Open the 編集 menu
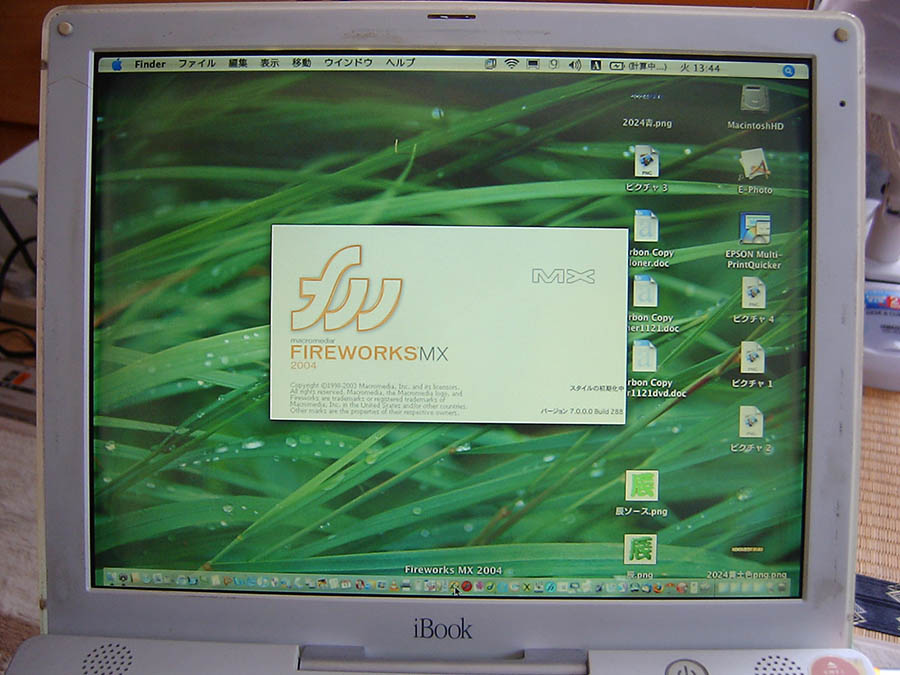Screen dimensions: 900x675 [x=238, y=63]
